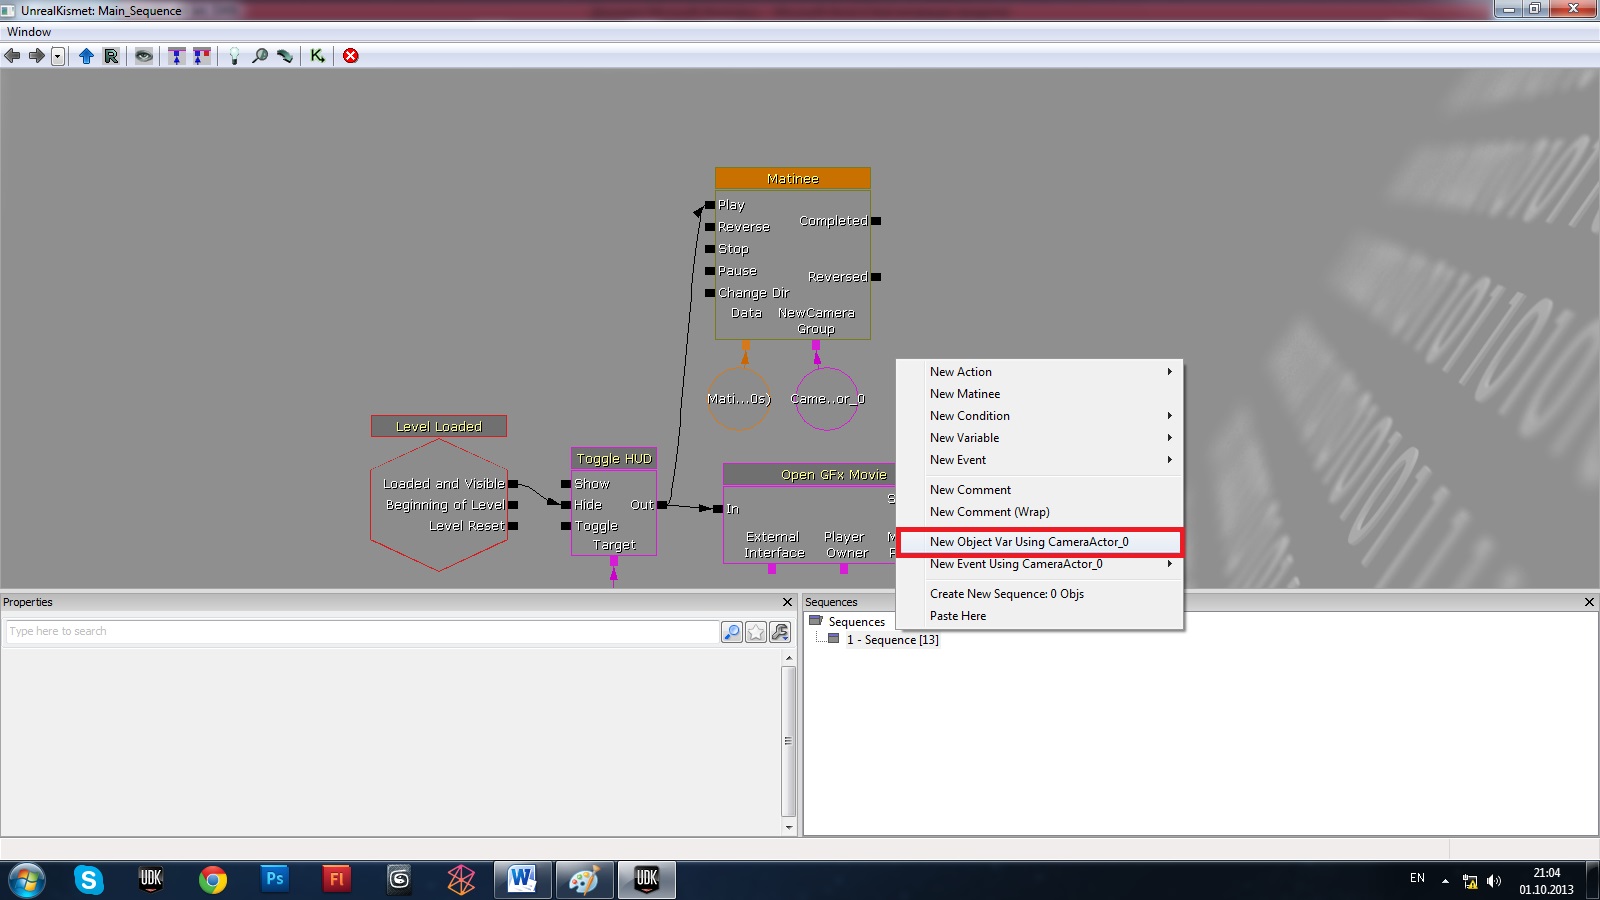Toggle hide unused connectors eye icon
The height and width of the screenshot is (900, 1600).
pyautogui.click(x=144, y=56)
